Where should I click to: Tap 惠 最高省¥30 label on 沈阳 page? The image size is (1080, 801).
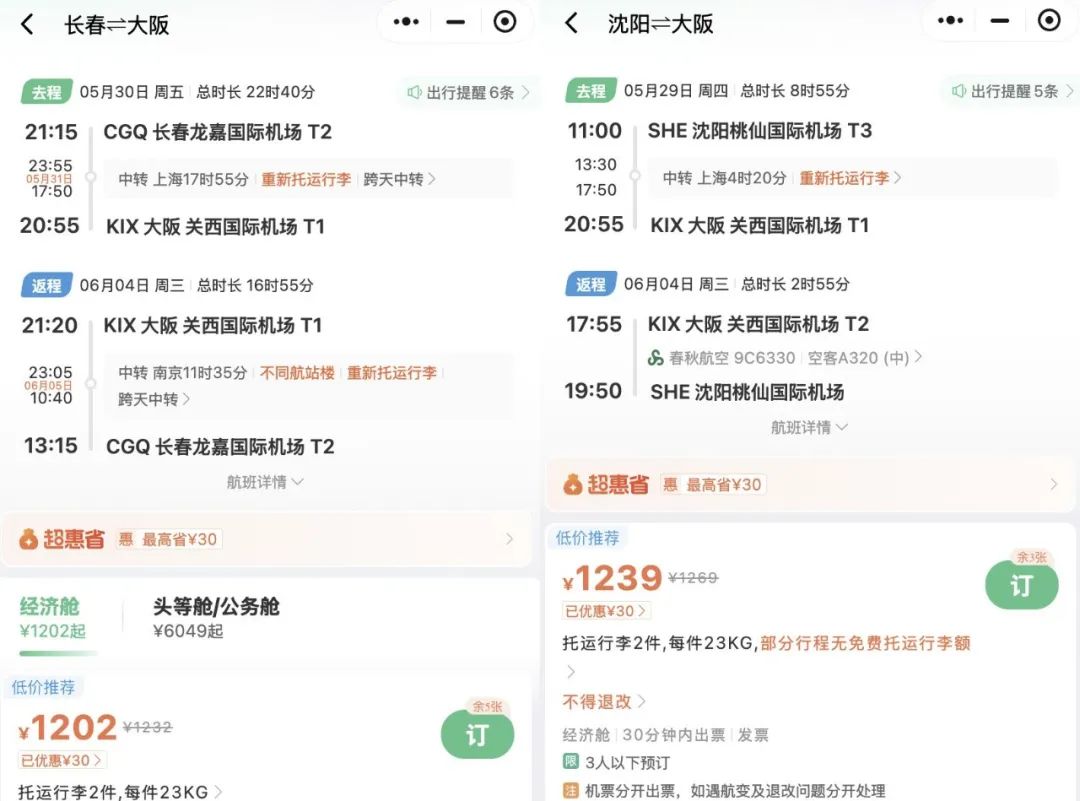712,485
